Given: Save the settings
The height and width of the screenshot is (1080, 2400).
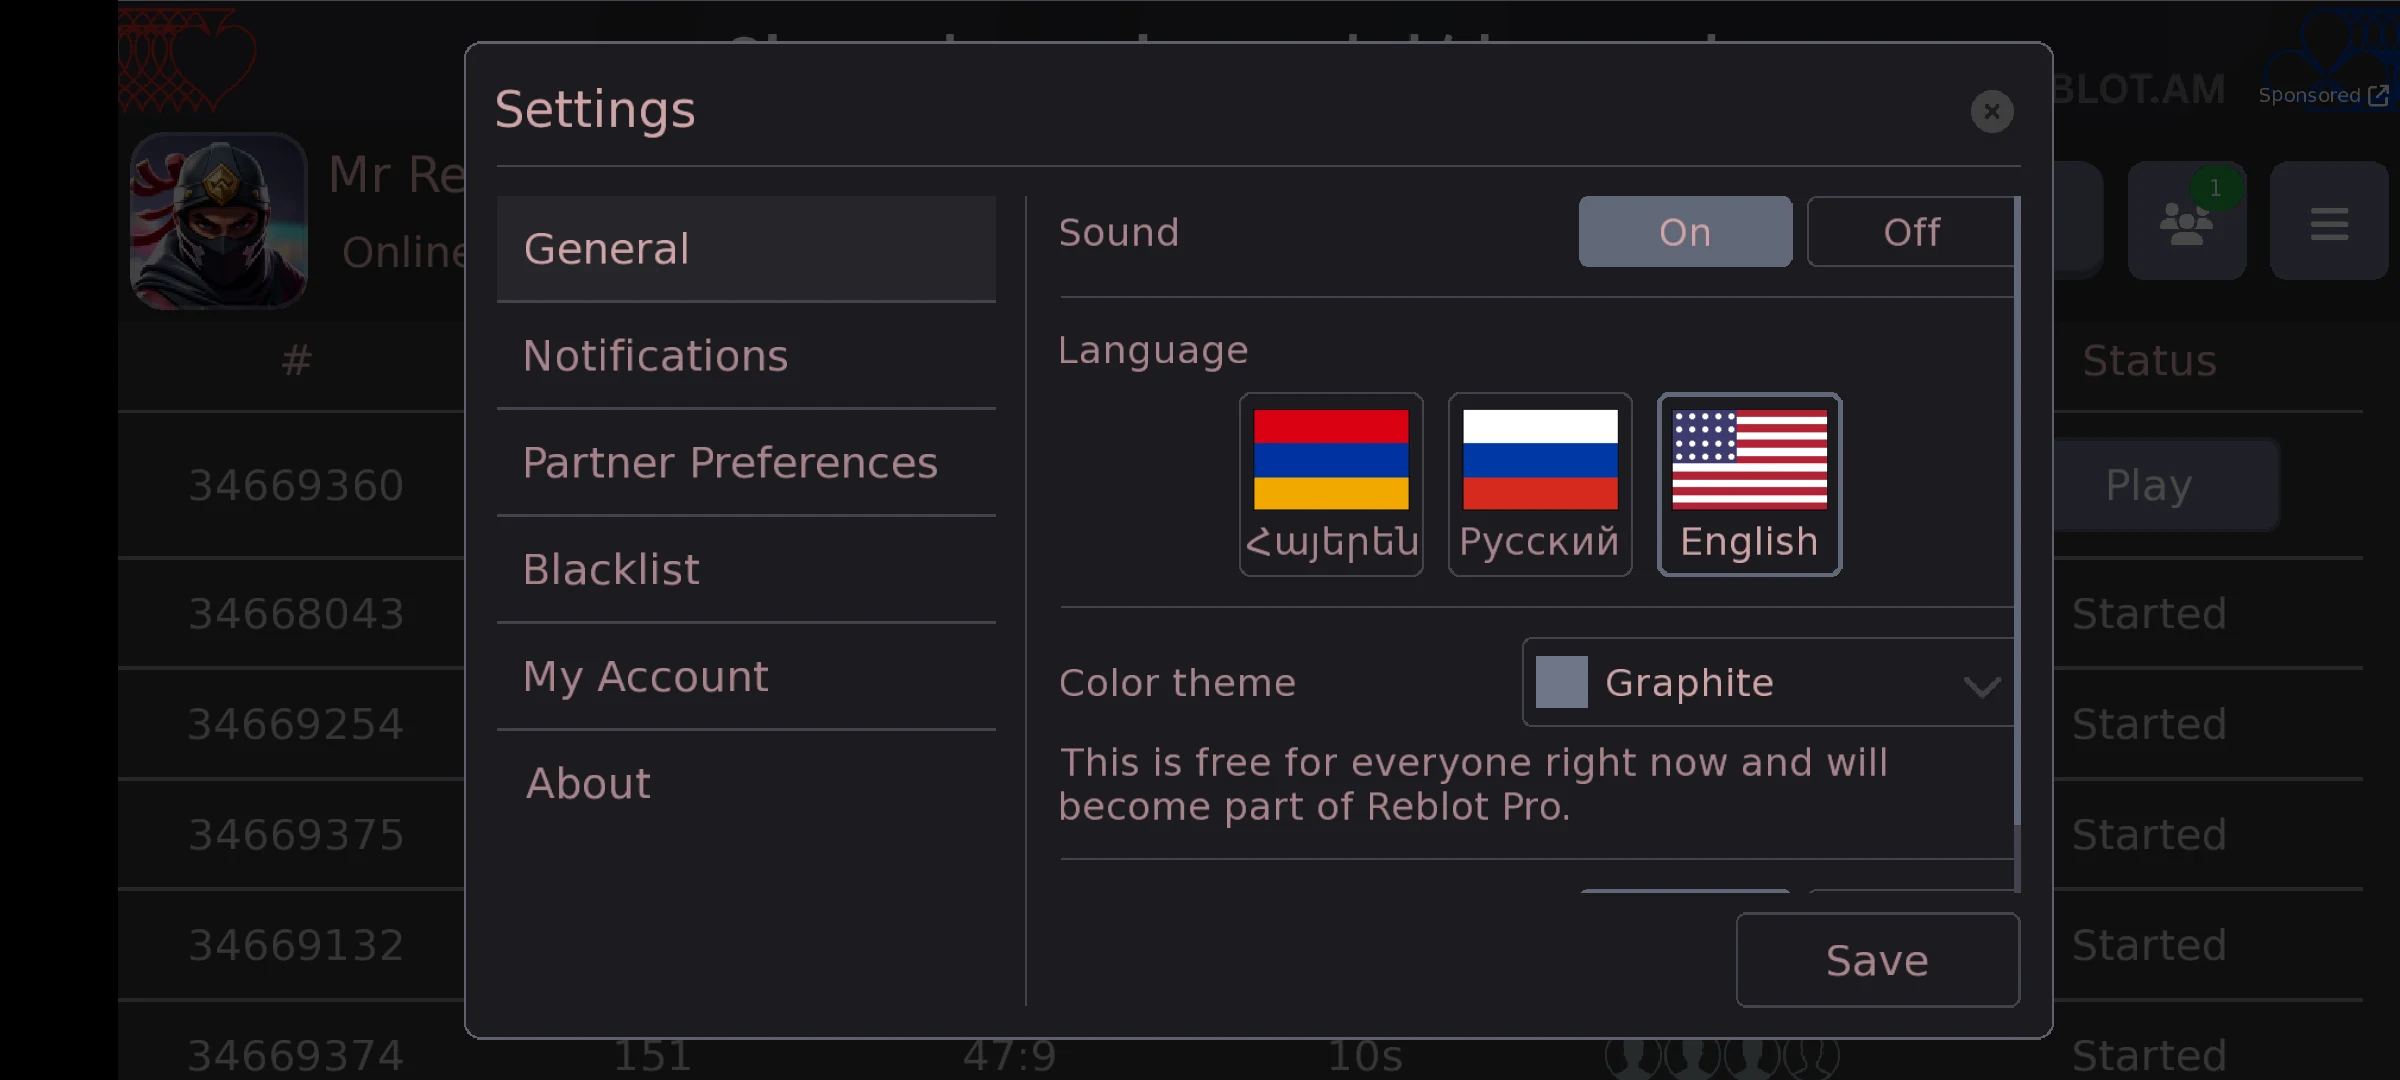Looking at the screenshot, I should 1878,960.
